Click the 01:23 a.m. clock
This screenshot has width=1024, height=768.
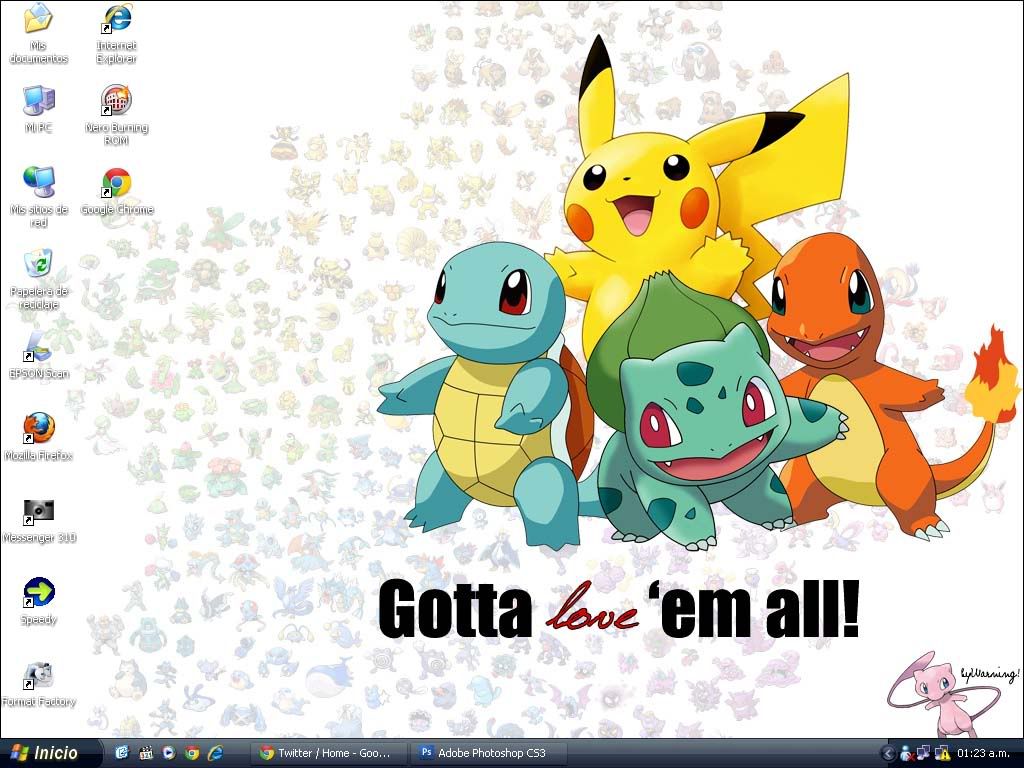pyautogui.click(x=984, y=754)
